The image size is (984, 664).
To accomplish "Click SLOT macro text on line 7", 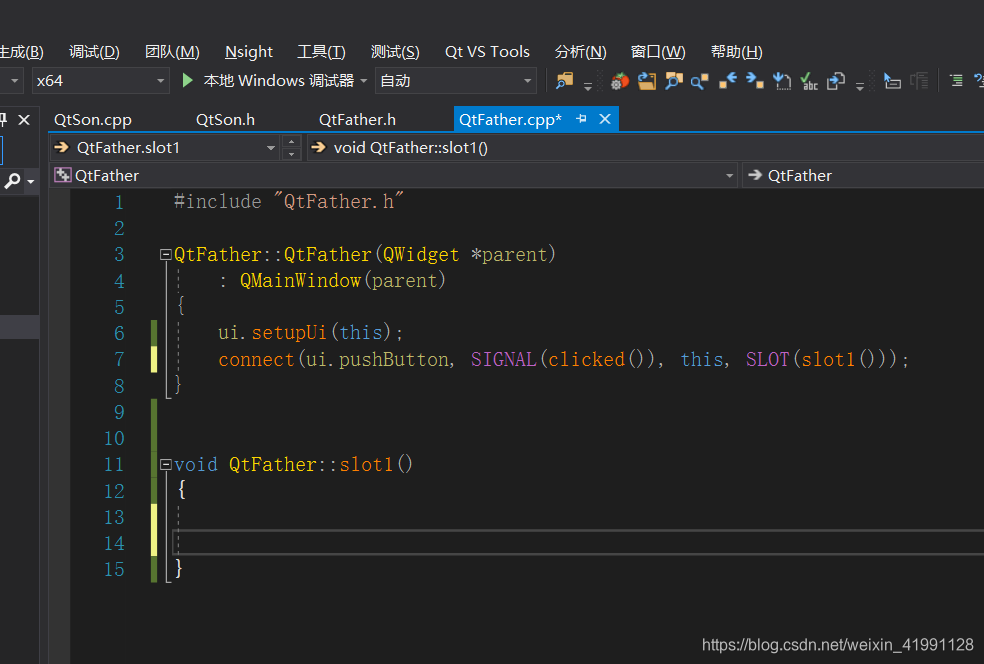I will coord(767,359).
